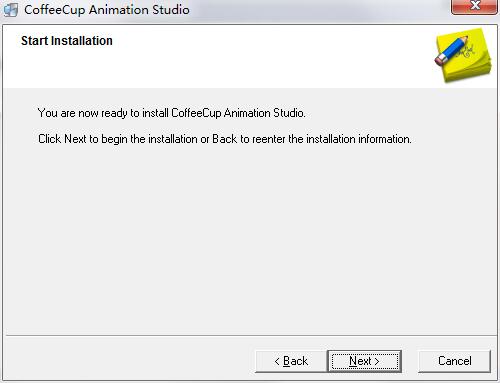Click the "You are now ready to install" line
Screen dimensions: 500x383
(x=171, y=113)
